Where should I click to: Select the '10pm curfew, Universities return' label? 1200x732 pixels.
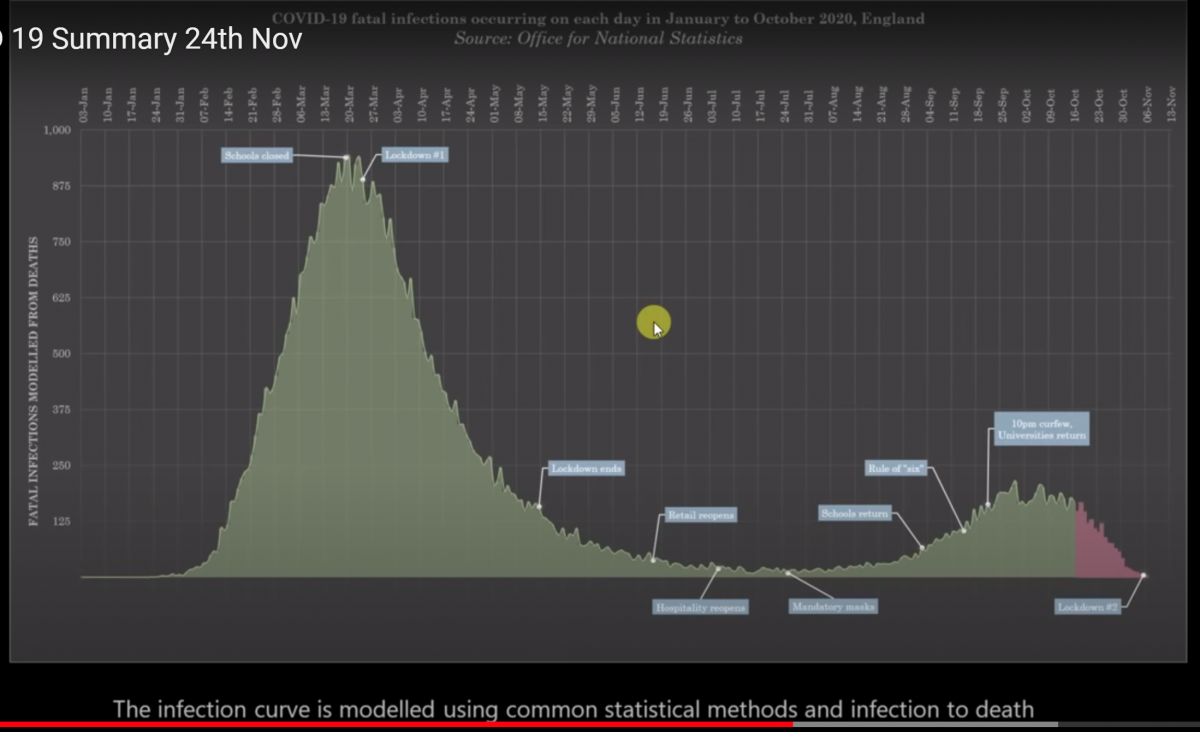[1042, 429]
